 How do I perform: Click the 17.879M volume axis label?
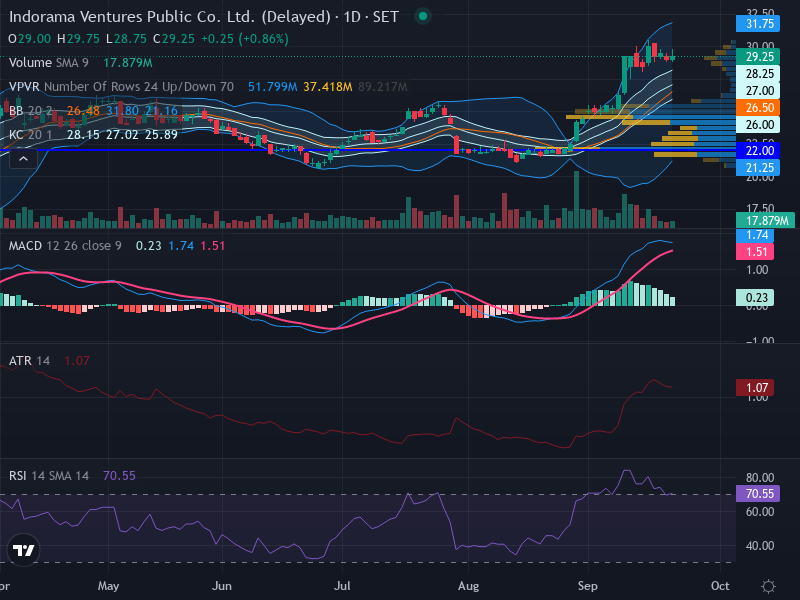[x=765, y=220]
